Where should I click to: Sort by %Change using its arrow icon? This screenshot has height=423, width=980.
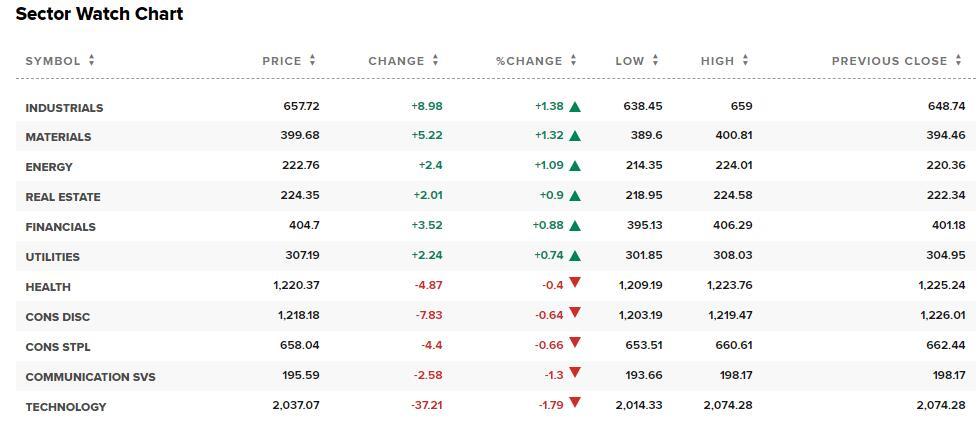coord(574,61)
